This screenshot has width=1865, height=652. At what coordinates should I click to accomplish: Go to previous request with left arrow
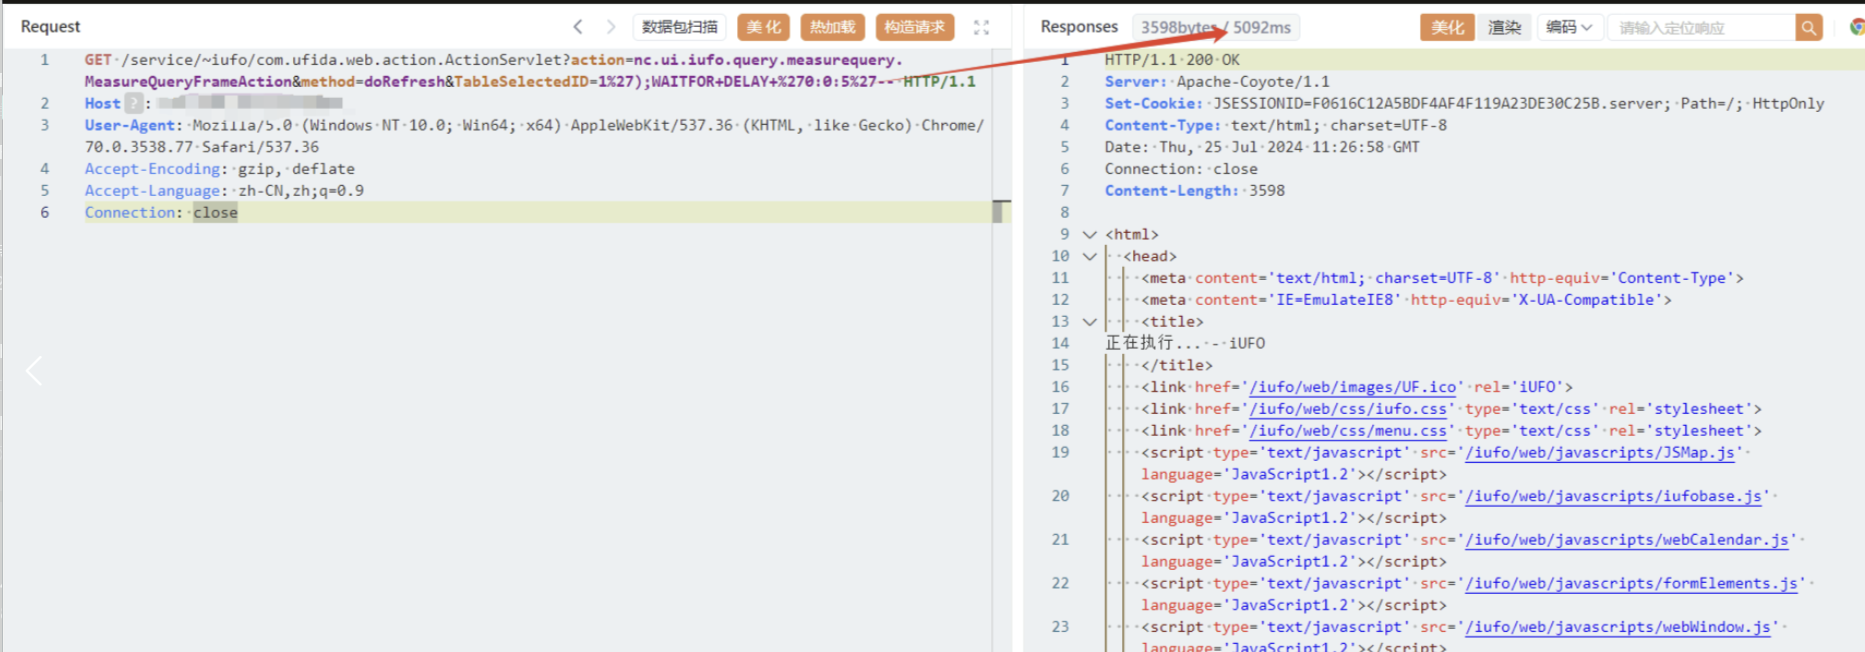pyautogui.click(x=578, y=27)
